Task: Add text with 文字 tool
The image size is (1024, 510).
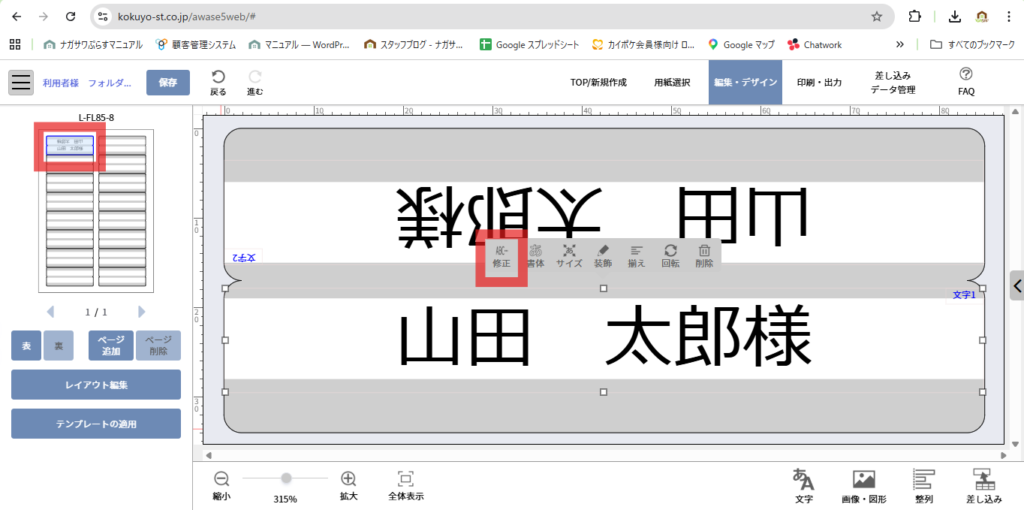Action: [x=803, y=485]
